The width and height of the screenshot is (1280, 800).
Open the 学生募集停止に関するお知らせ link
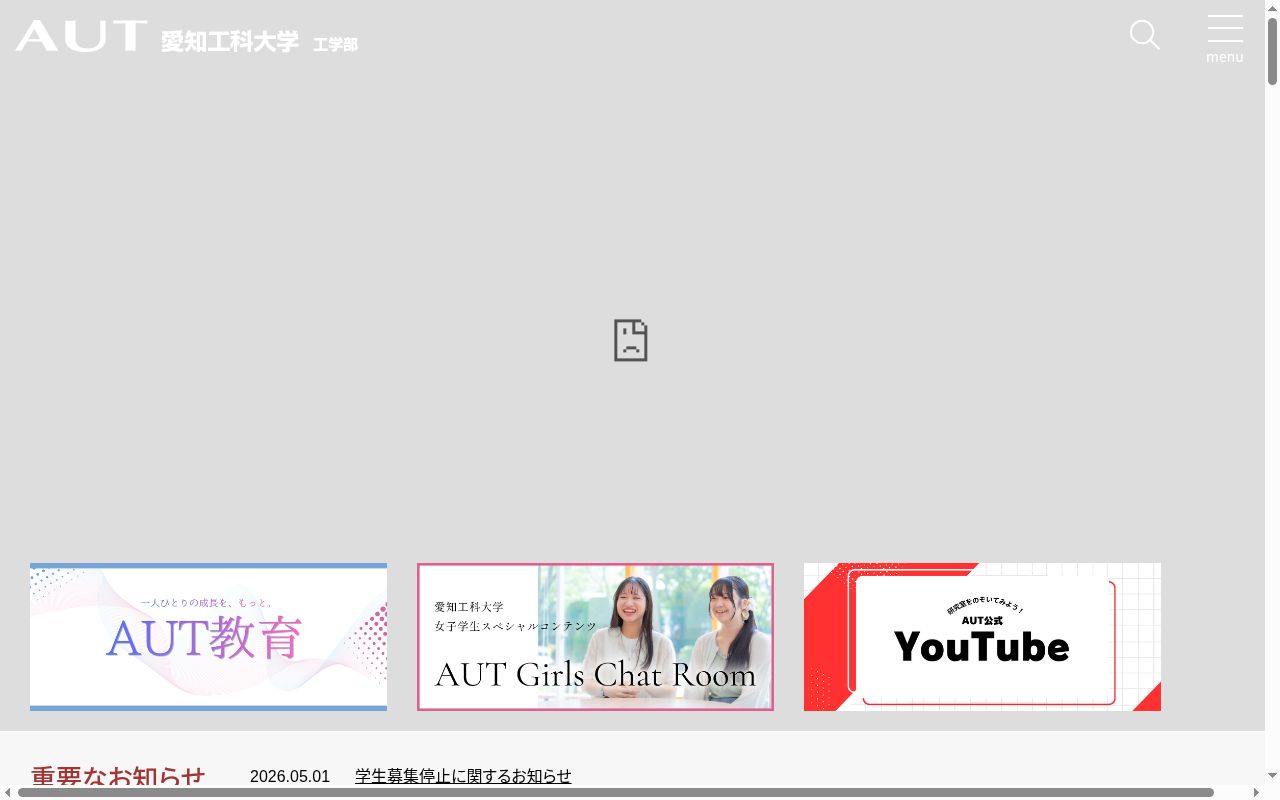coord(463,776)
